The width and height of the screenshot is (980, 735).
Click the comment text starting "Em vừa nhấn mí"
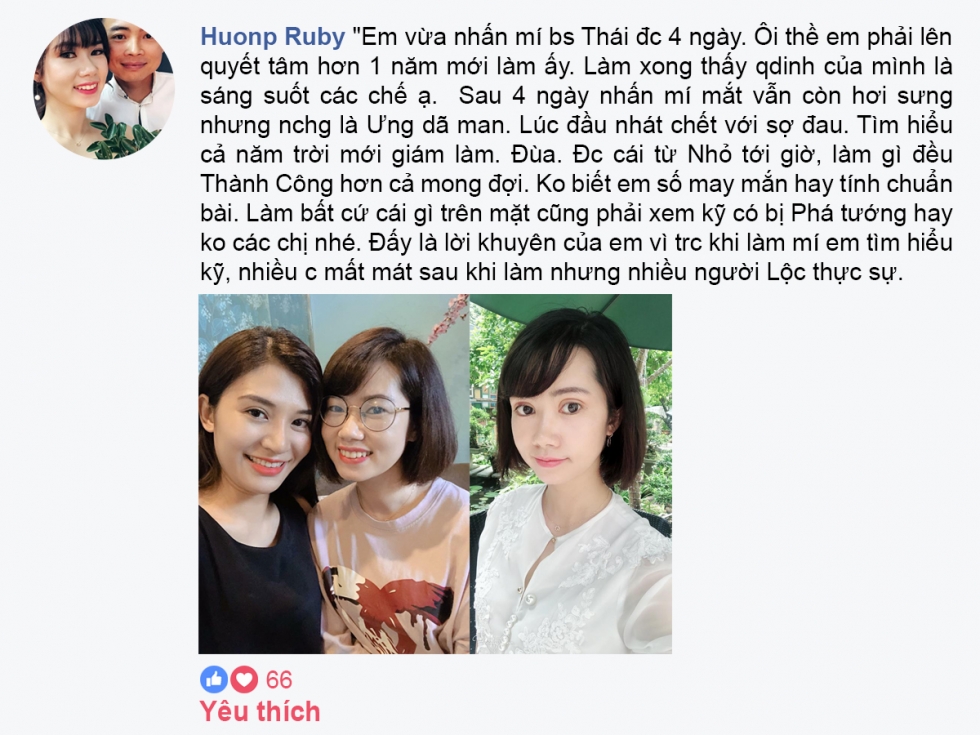[576, 154]
